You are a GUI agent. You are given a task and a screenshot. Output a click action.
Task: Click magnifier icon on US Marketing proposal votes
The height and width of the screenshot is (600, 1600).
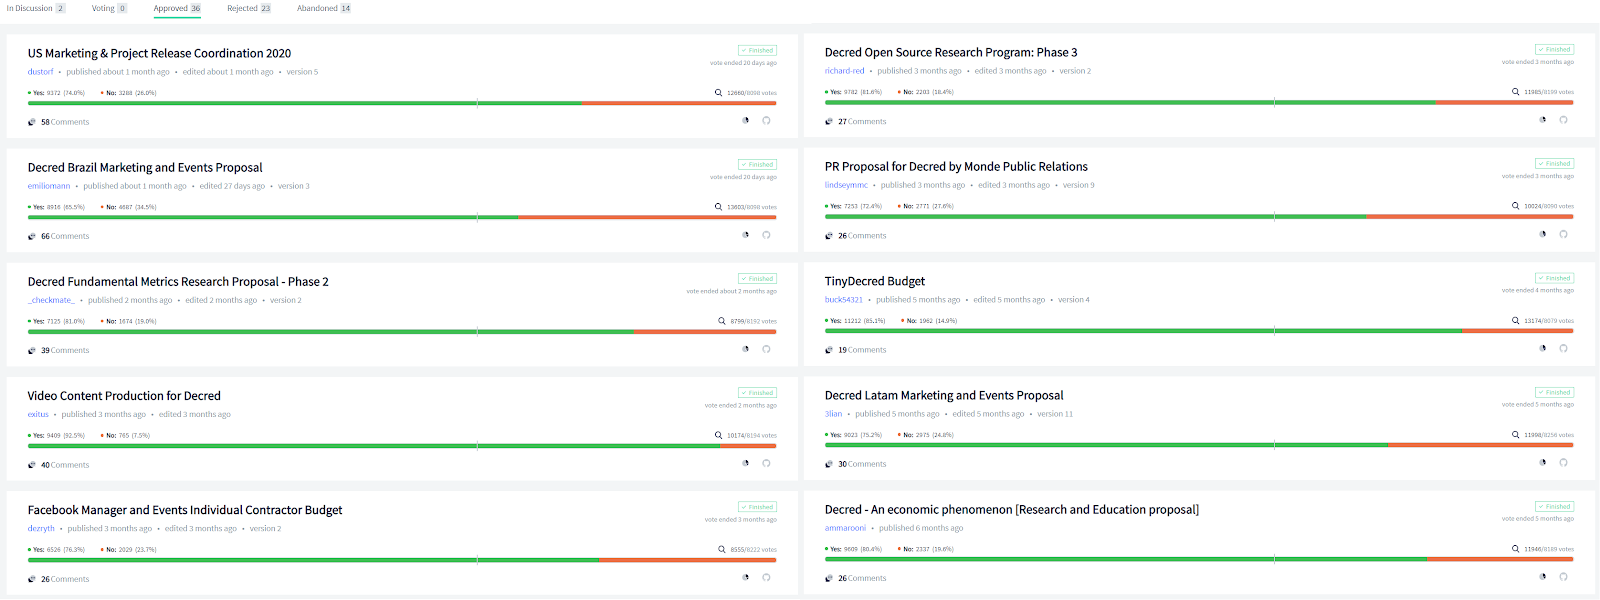[718, 93]
